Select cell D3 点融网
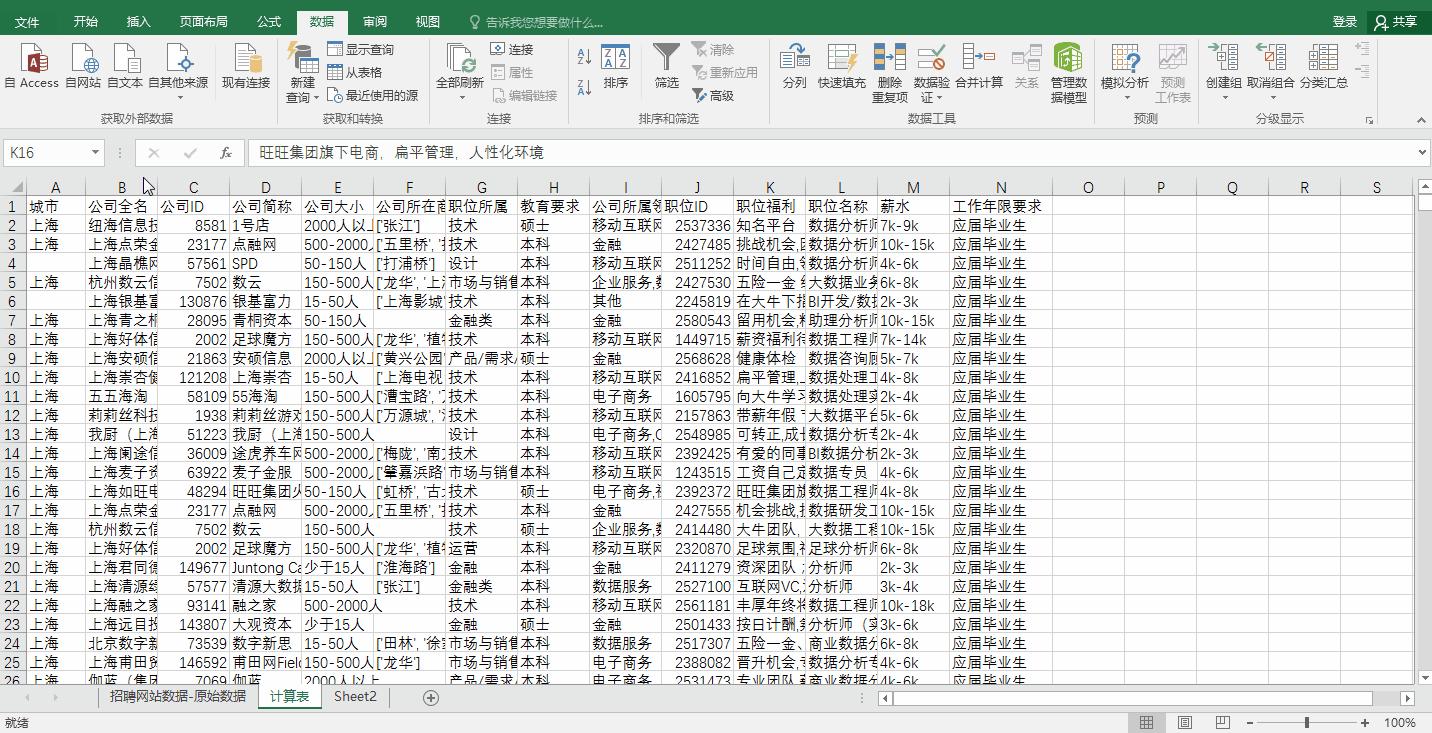This screenshot has height=733, width=1432. [265, 244]
